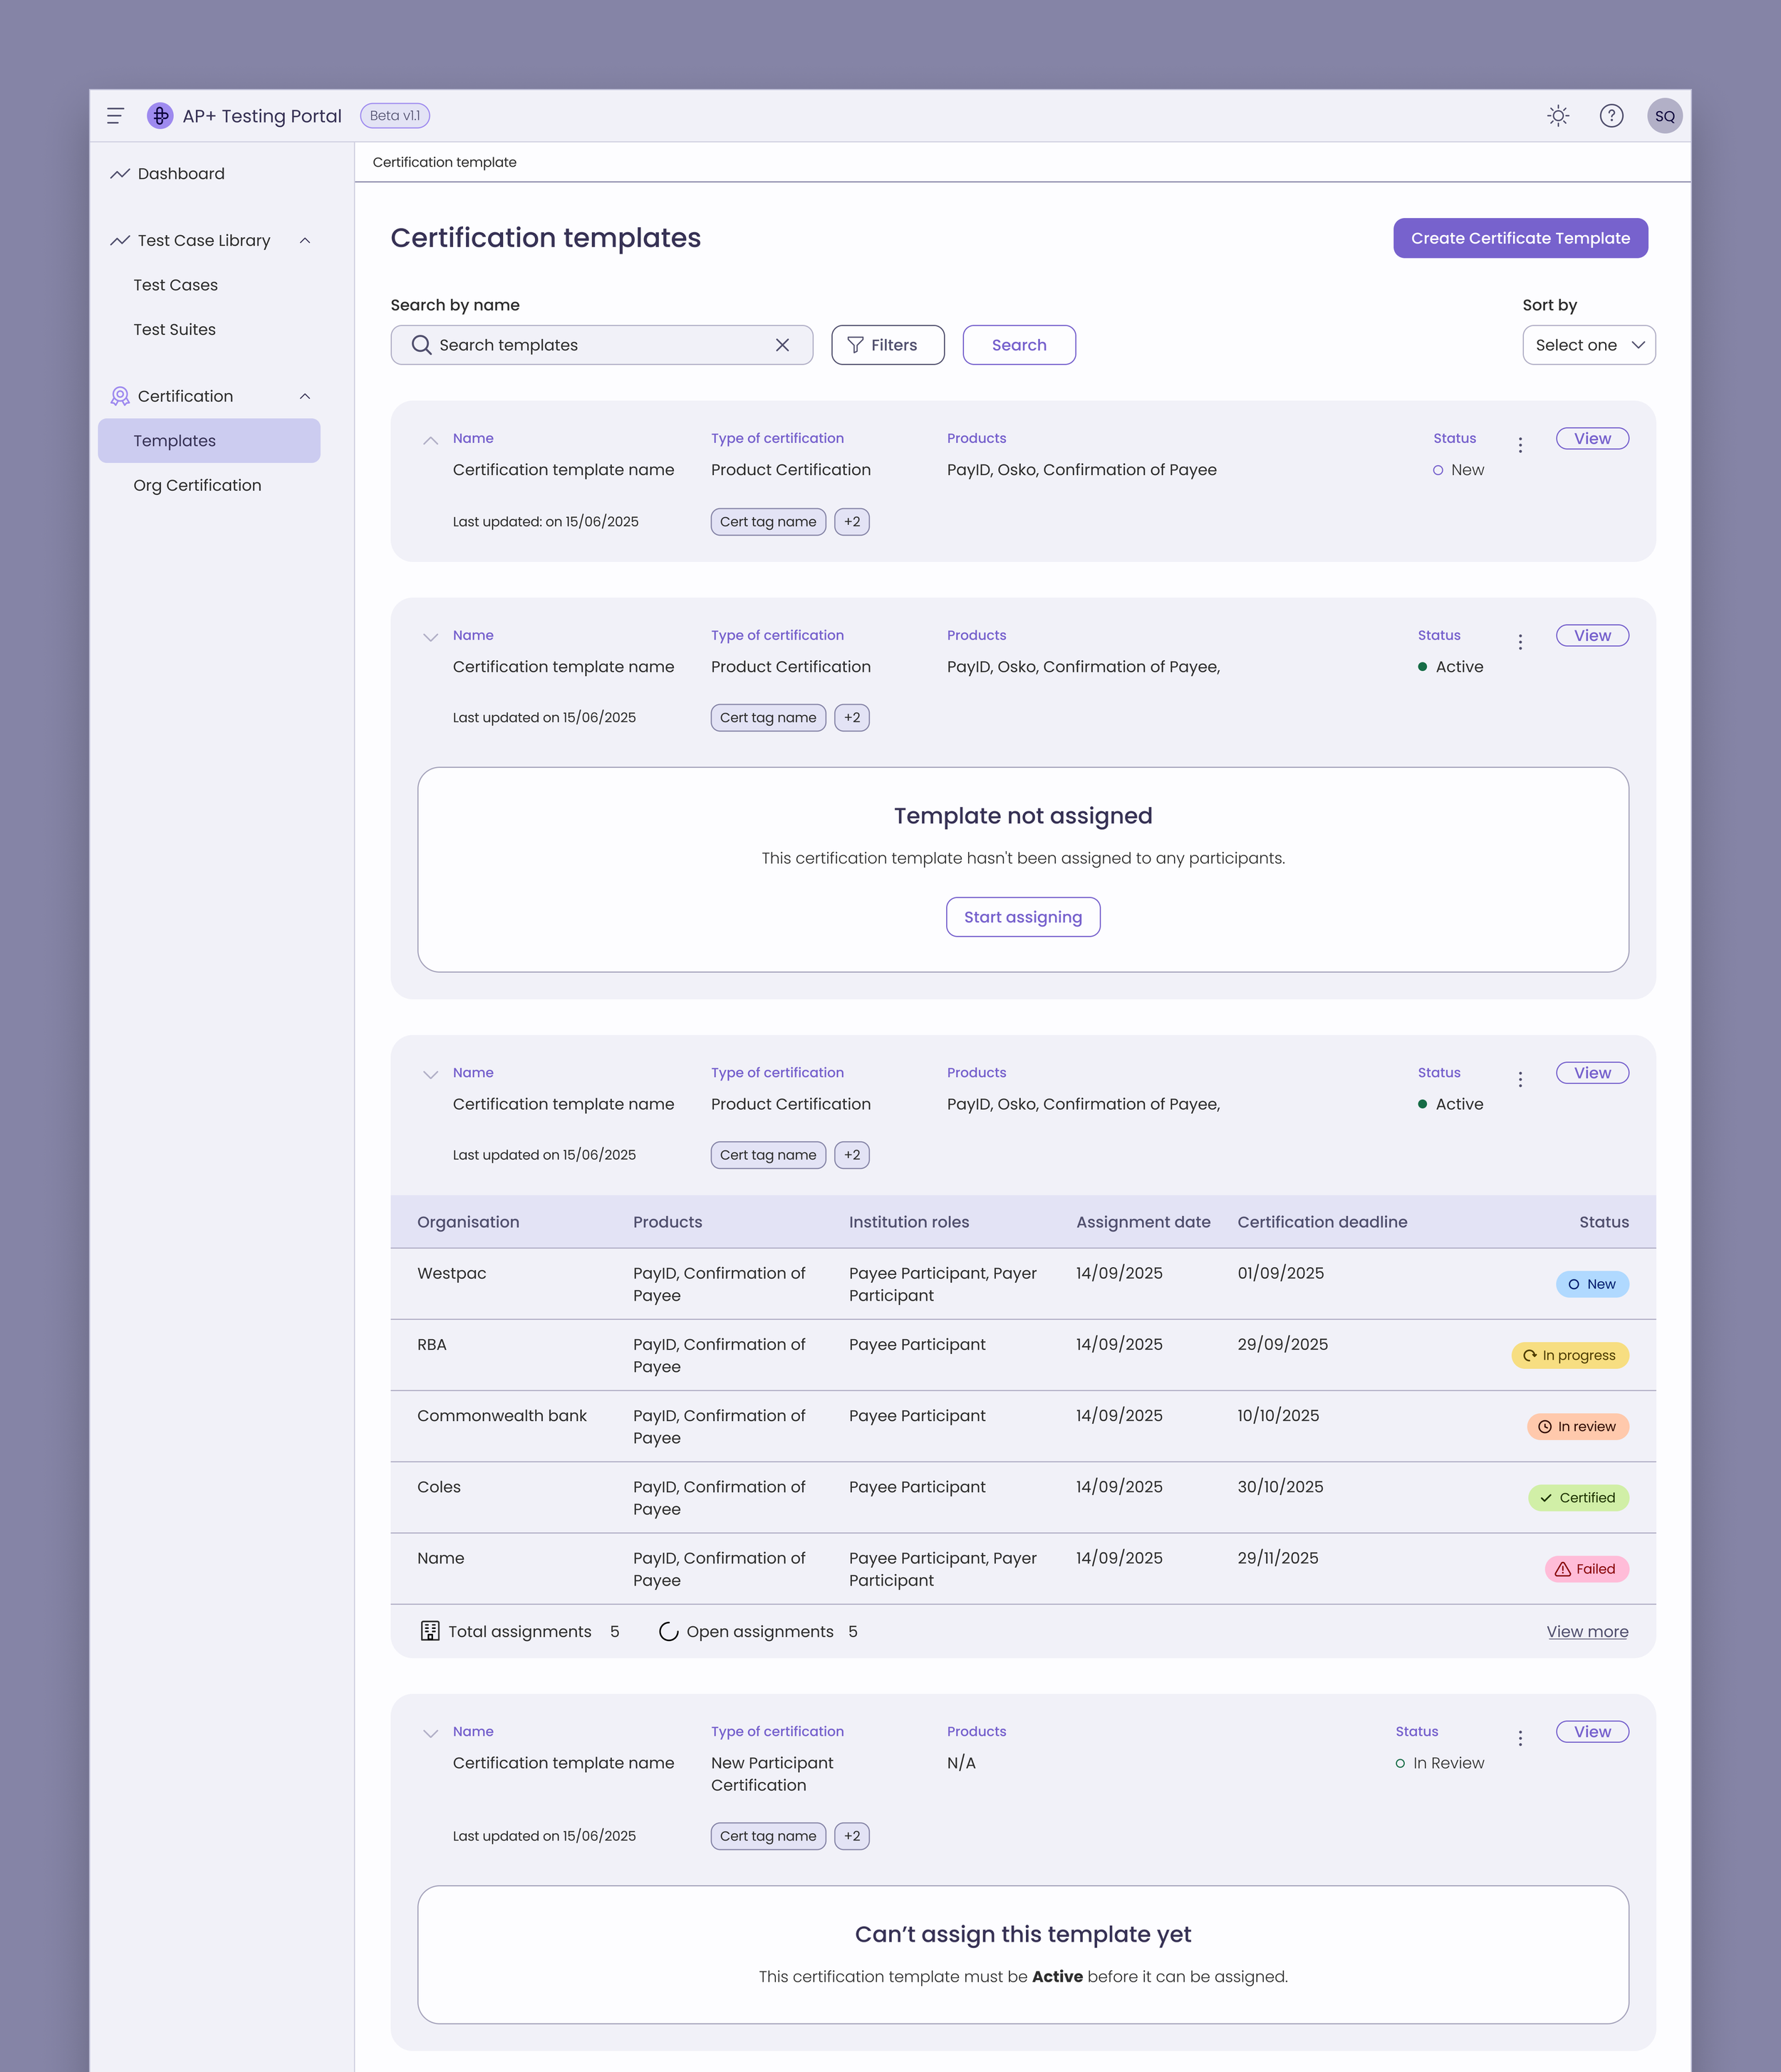
Task: Collapse the first template card chevron
Action: (430, 440)
